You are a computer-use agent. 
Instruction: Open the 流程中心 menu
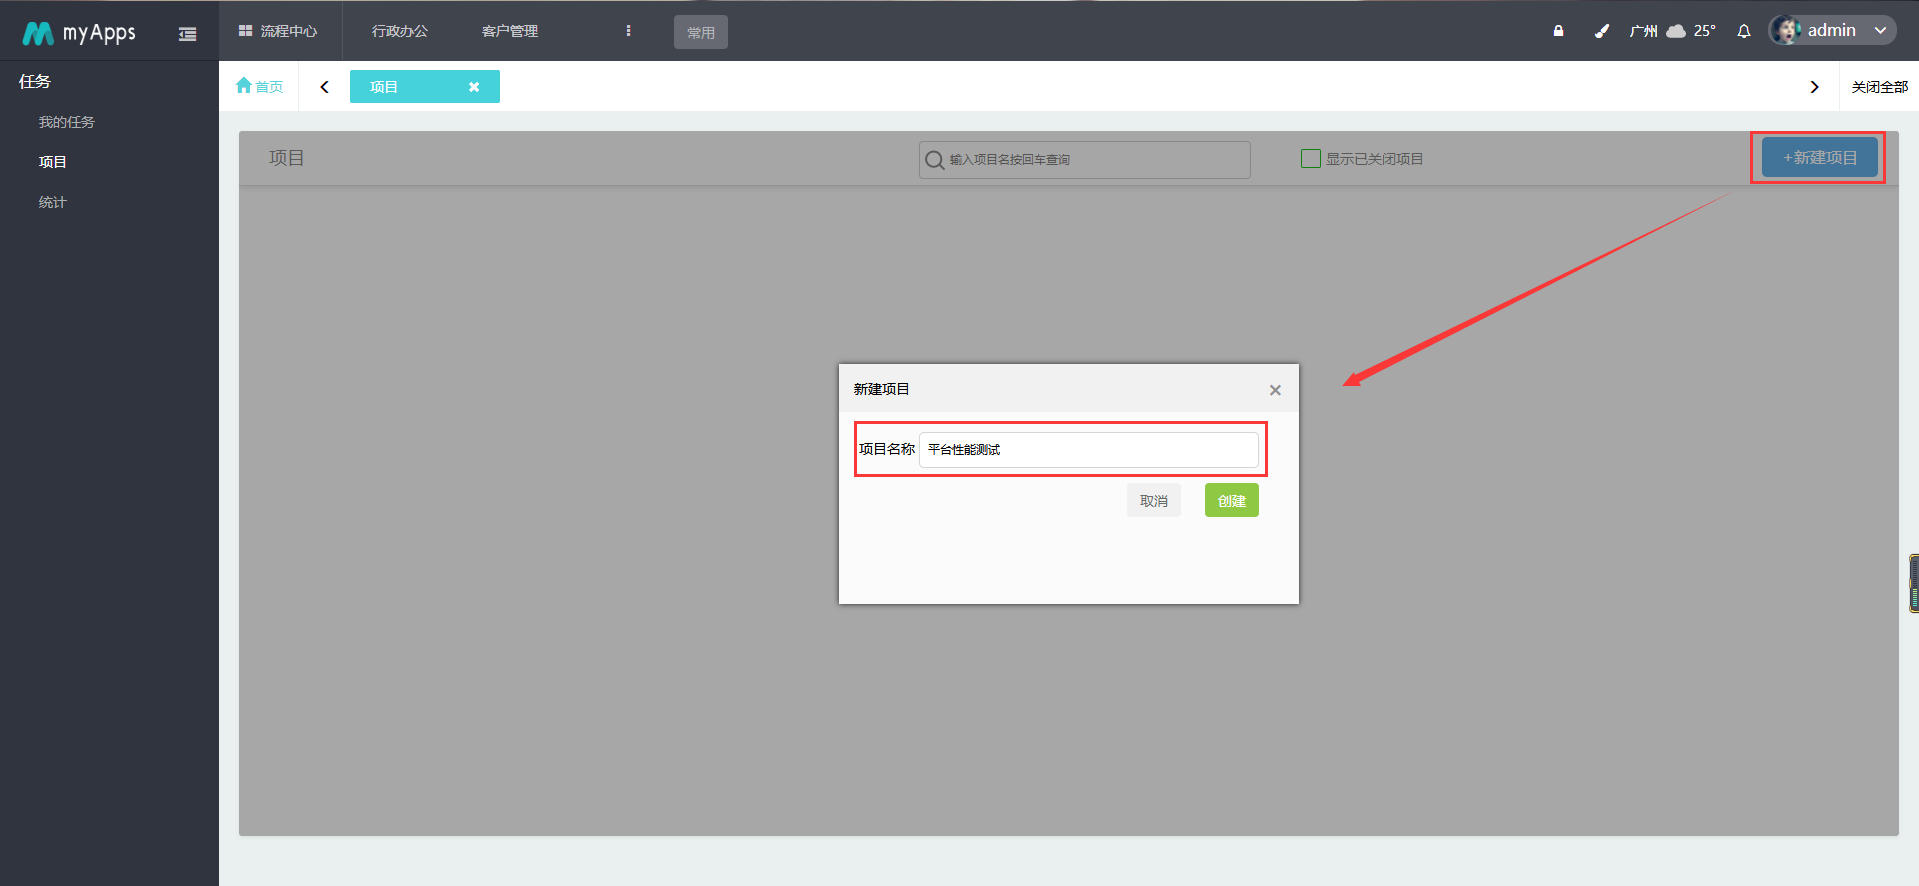pyautogui.click(x=278, y=31)
